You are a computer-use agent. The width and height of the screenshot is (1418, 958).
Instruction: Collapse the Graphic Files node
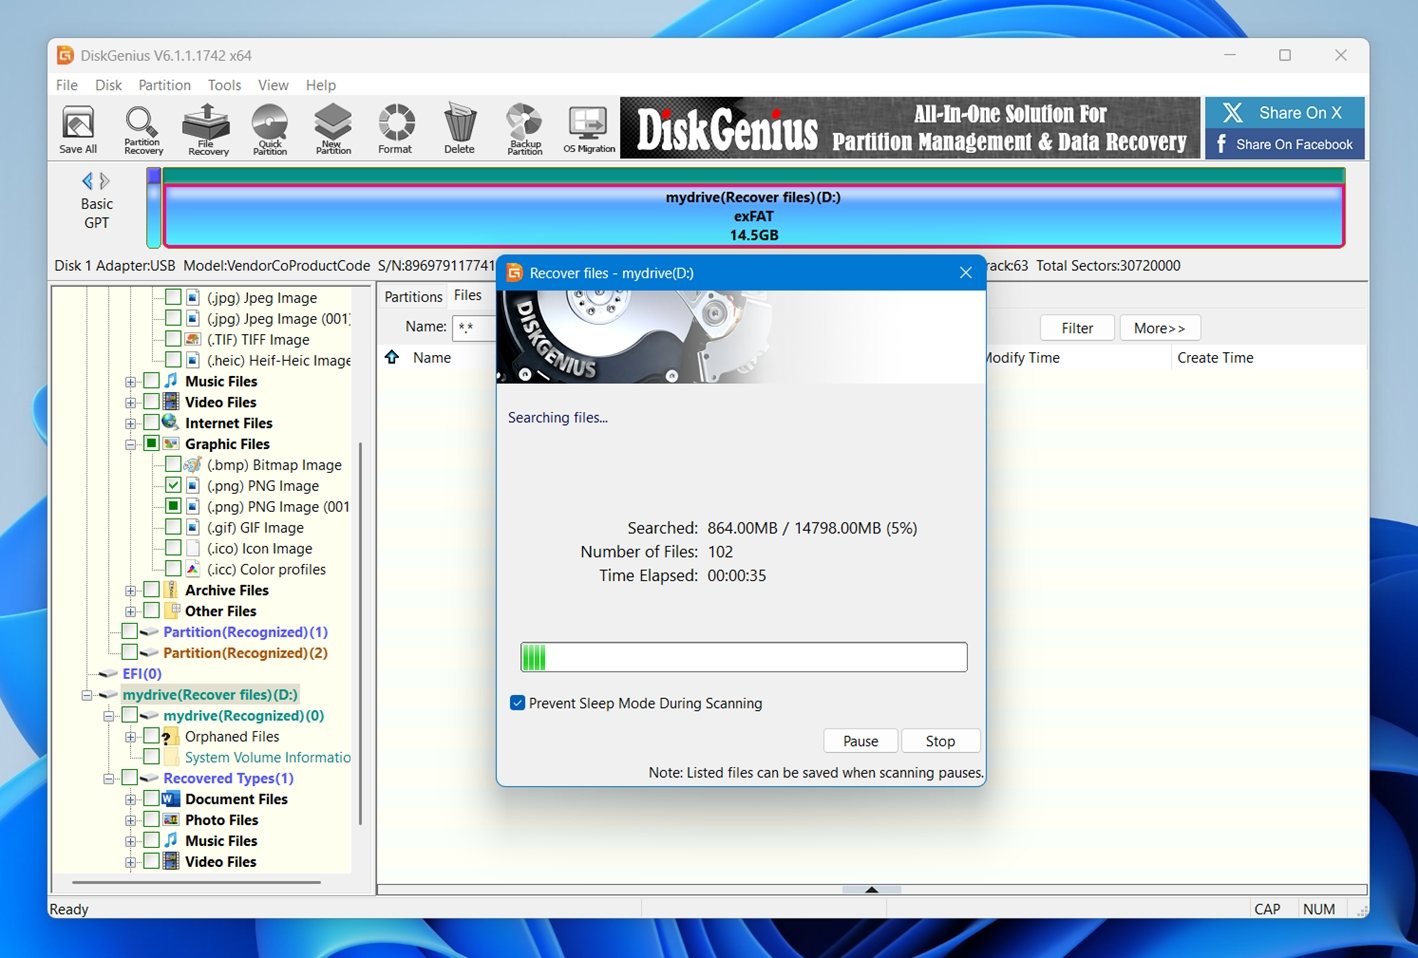[x=130, y=443]
